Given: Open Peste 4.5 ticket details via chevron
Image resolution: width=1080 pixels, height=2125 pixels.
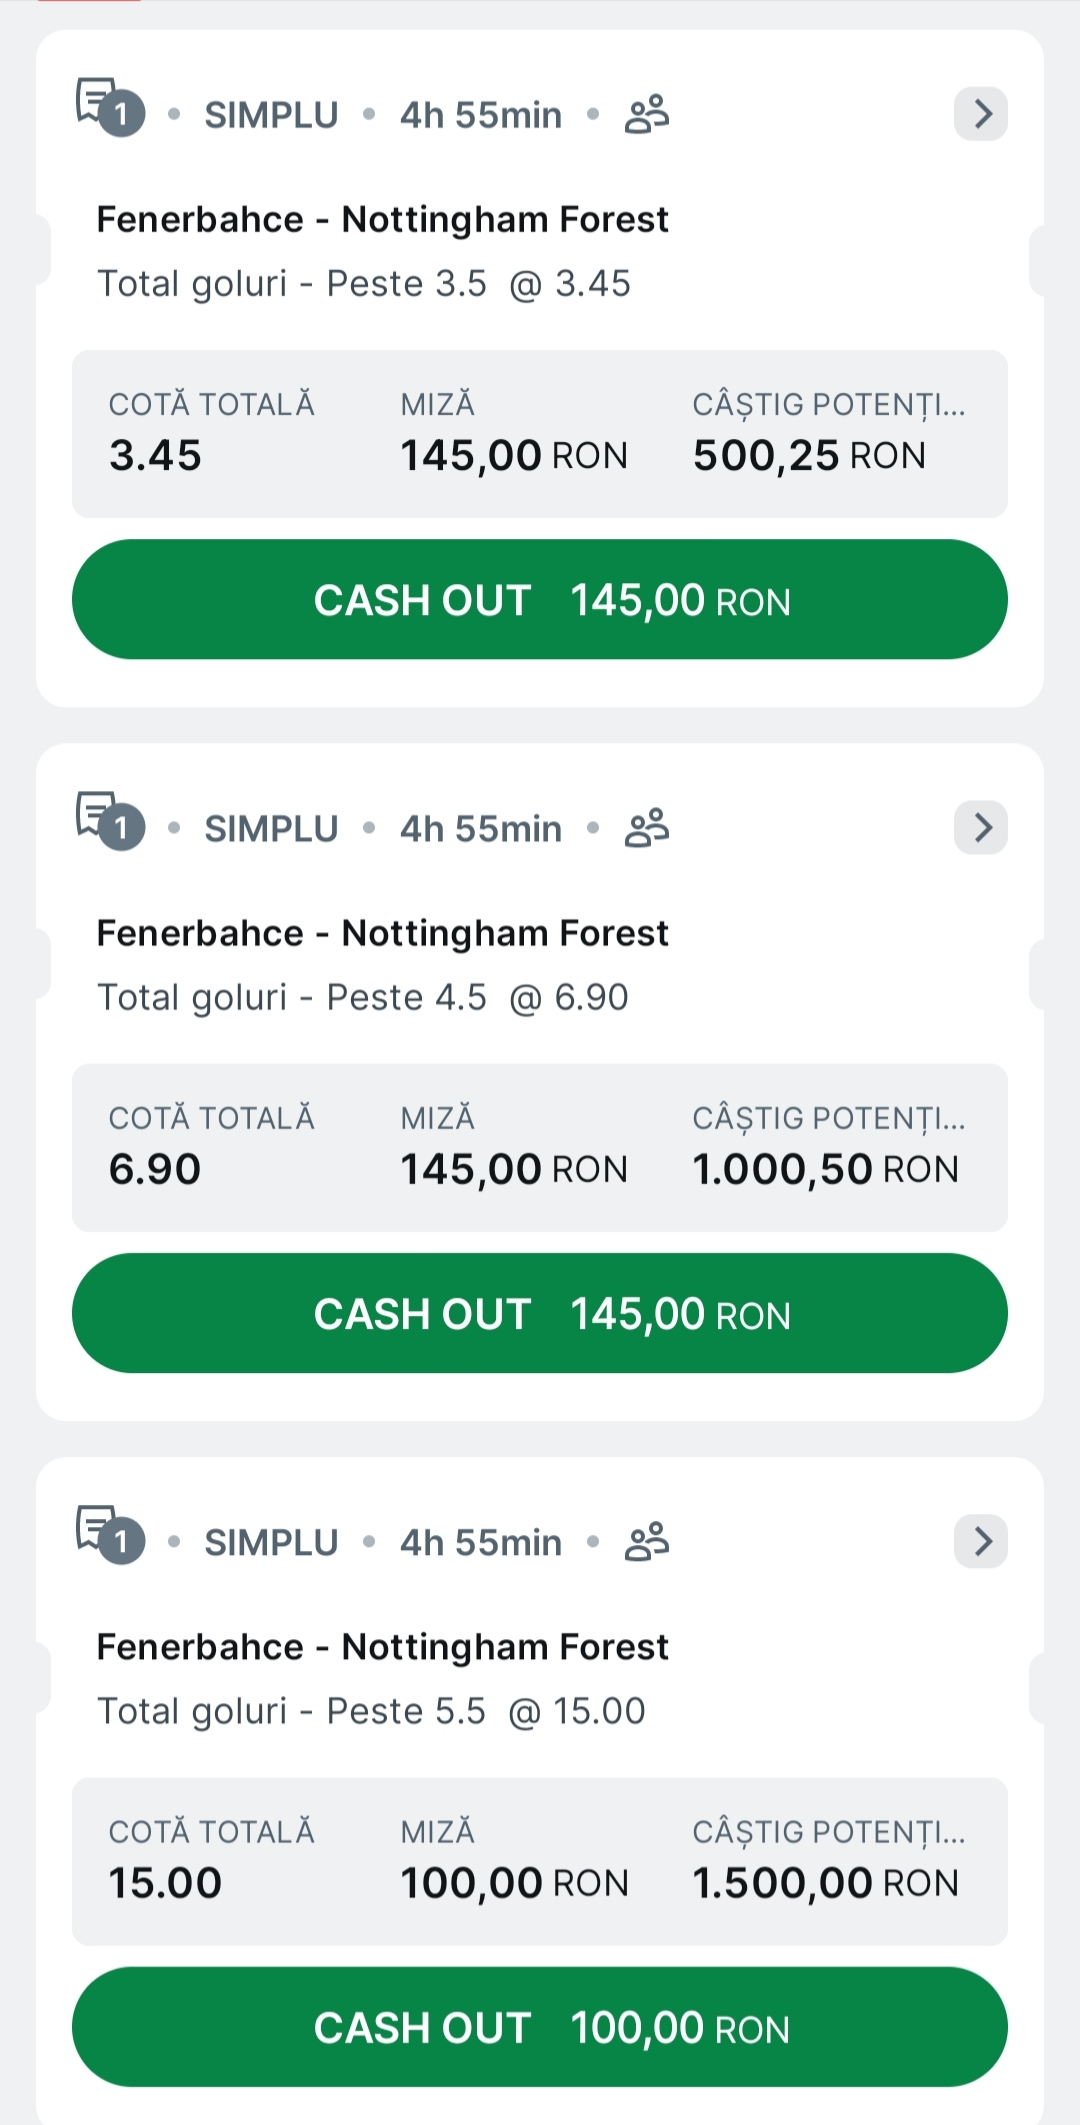Looking at the screenshot, I should [981, 828].
